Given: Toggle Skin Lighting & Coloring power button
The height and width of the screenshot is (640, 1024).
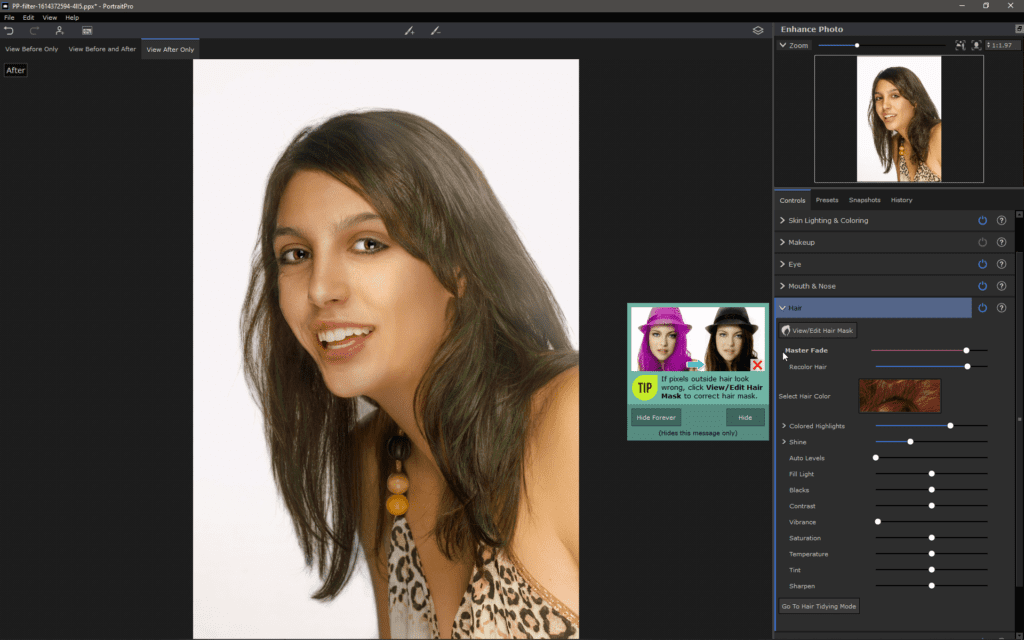Looking at the screenshot, I should 982,221.
